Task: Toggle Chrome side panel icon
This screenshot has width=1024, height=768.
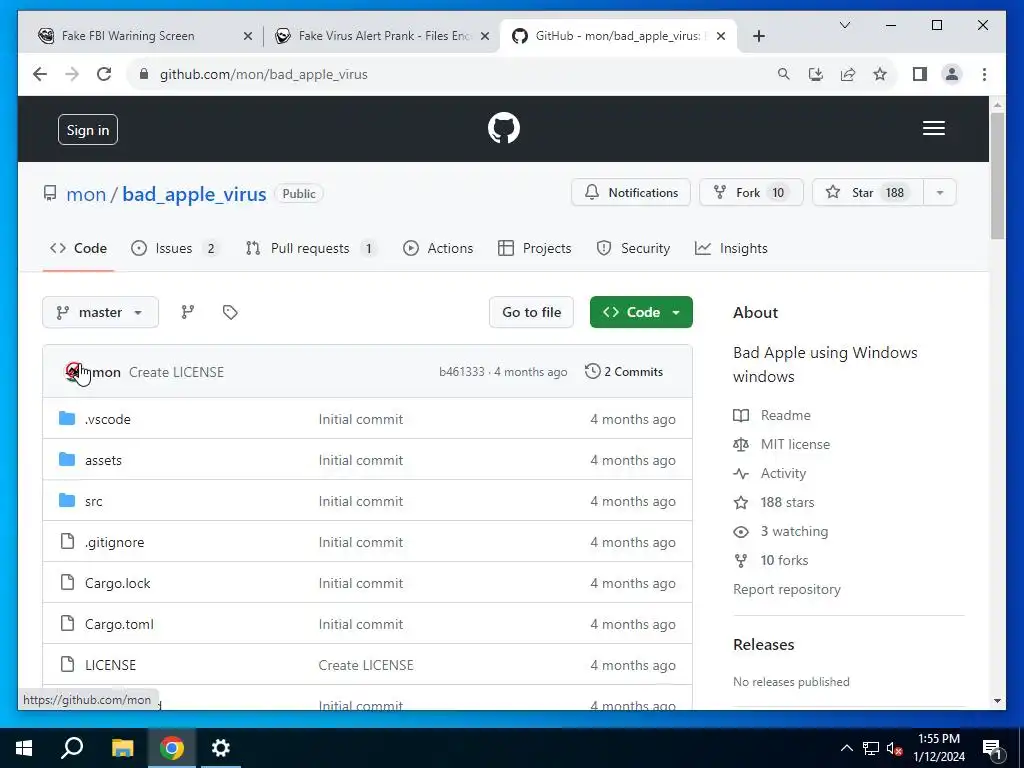Action: [920, 74]
